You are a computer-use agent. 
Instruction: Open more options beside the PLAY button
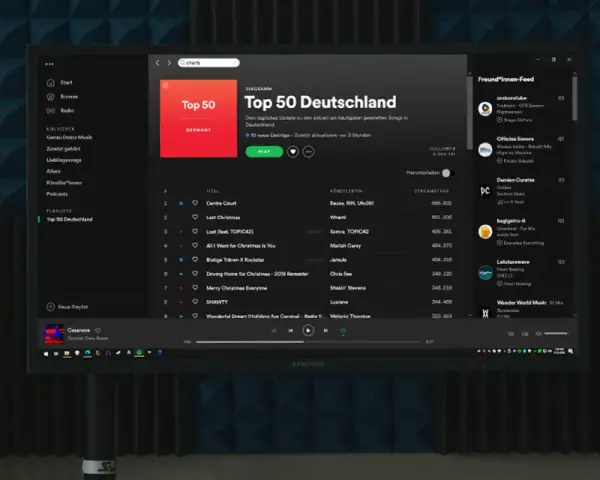tap(308, 152)
